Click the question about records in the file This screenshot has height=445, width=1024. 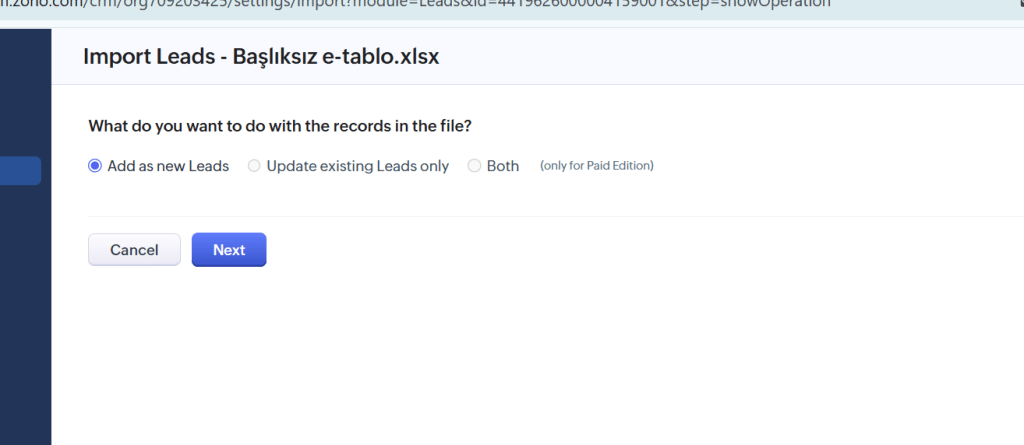tap(280, 126)
